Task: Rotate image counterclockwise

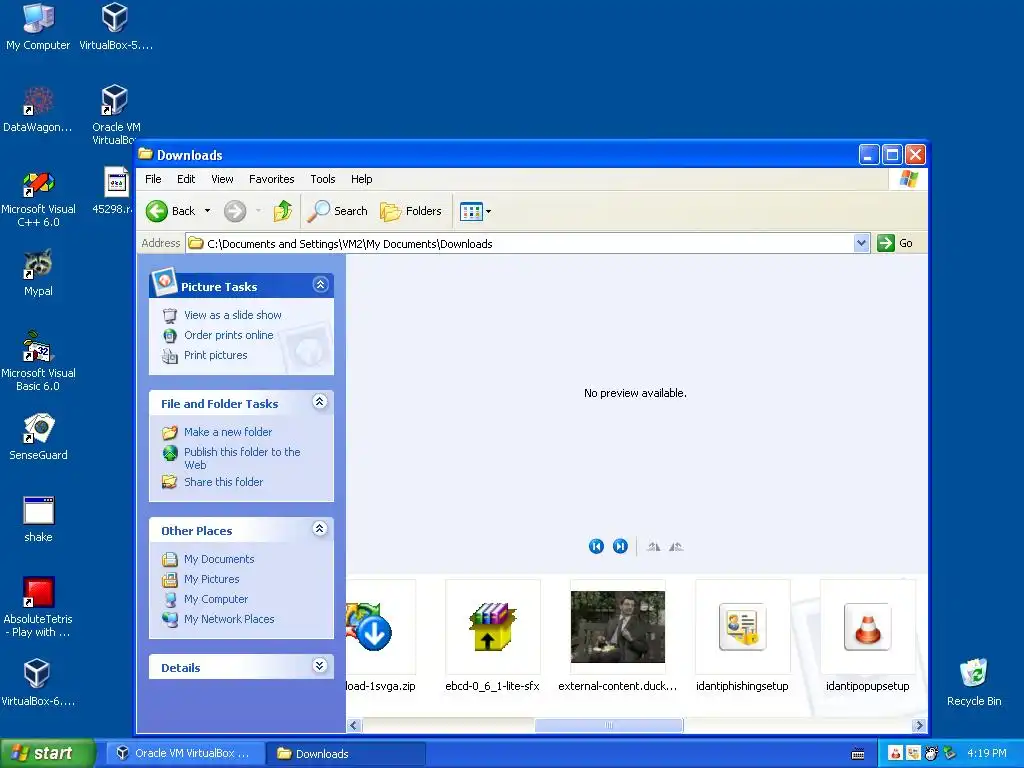Action: [x=676, y=547]
